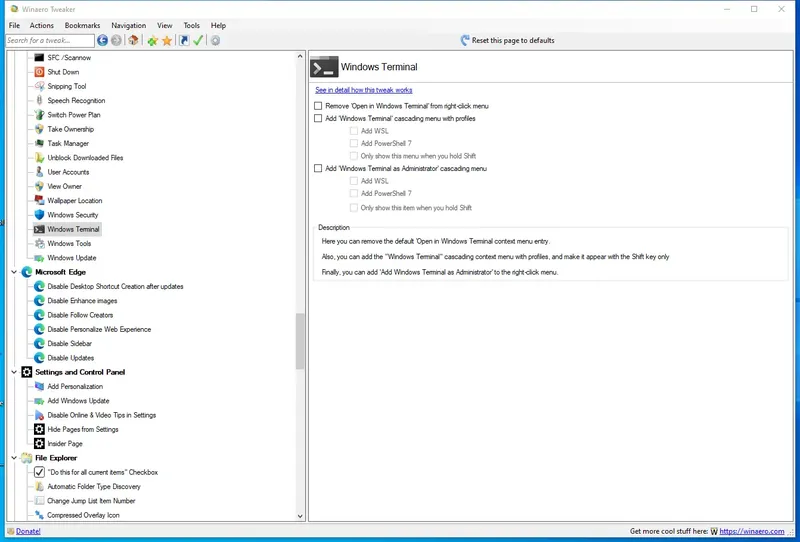Click the orange bookmarks star icon

167,40
